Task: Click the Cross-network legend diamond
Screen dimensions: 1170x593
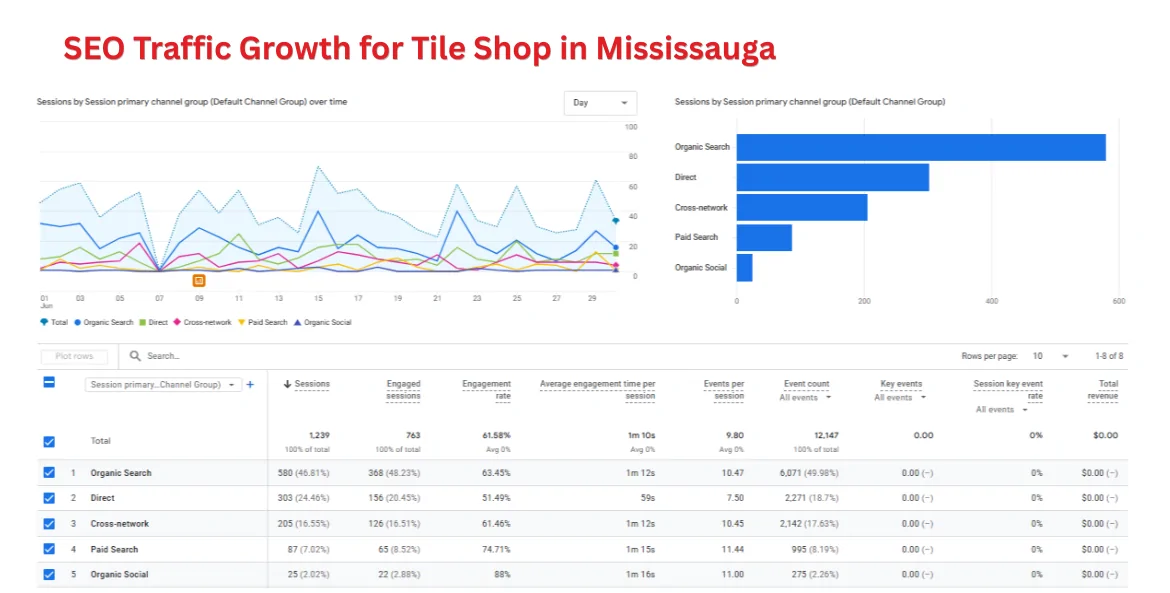Action: 177,322
